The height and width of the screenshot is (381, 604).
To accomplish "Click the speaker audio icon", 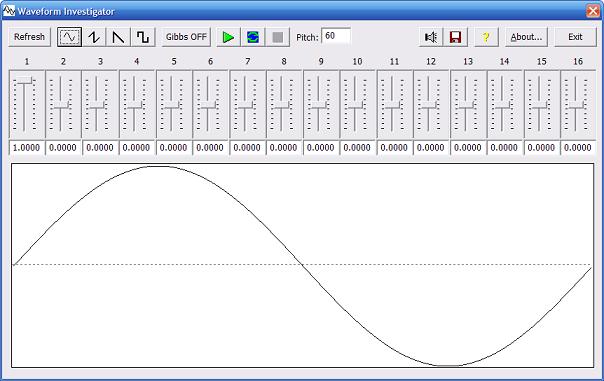I will pyautogui.click(x=431, y=37).
